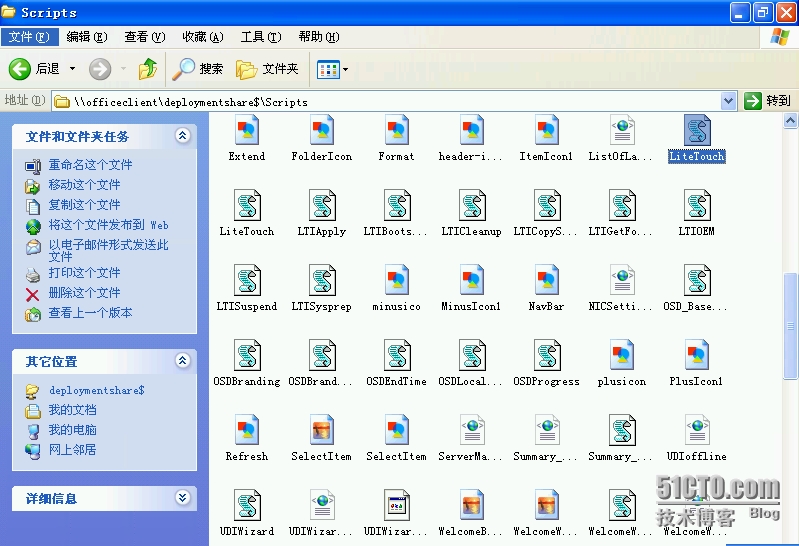Select the NavBar image file
The height and width of the screenshot is (546, 799).
546,288
